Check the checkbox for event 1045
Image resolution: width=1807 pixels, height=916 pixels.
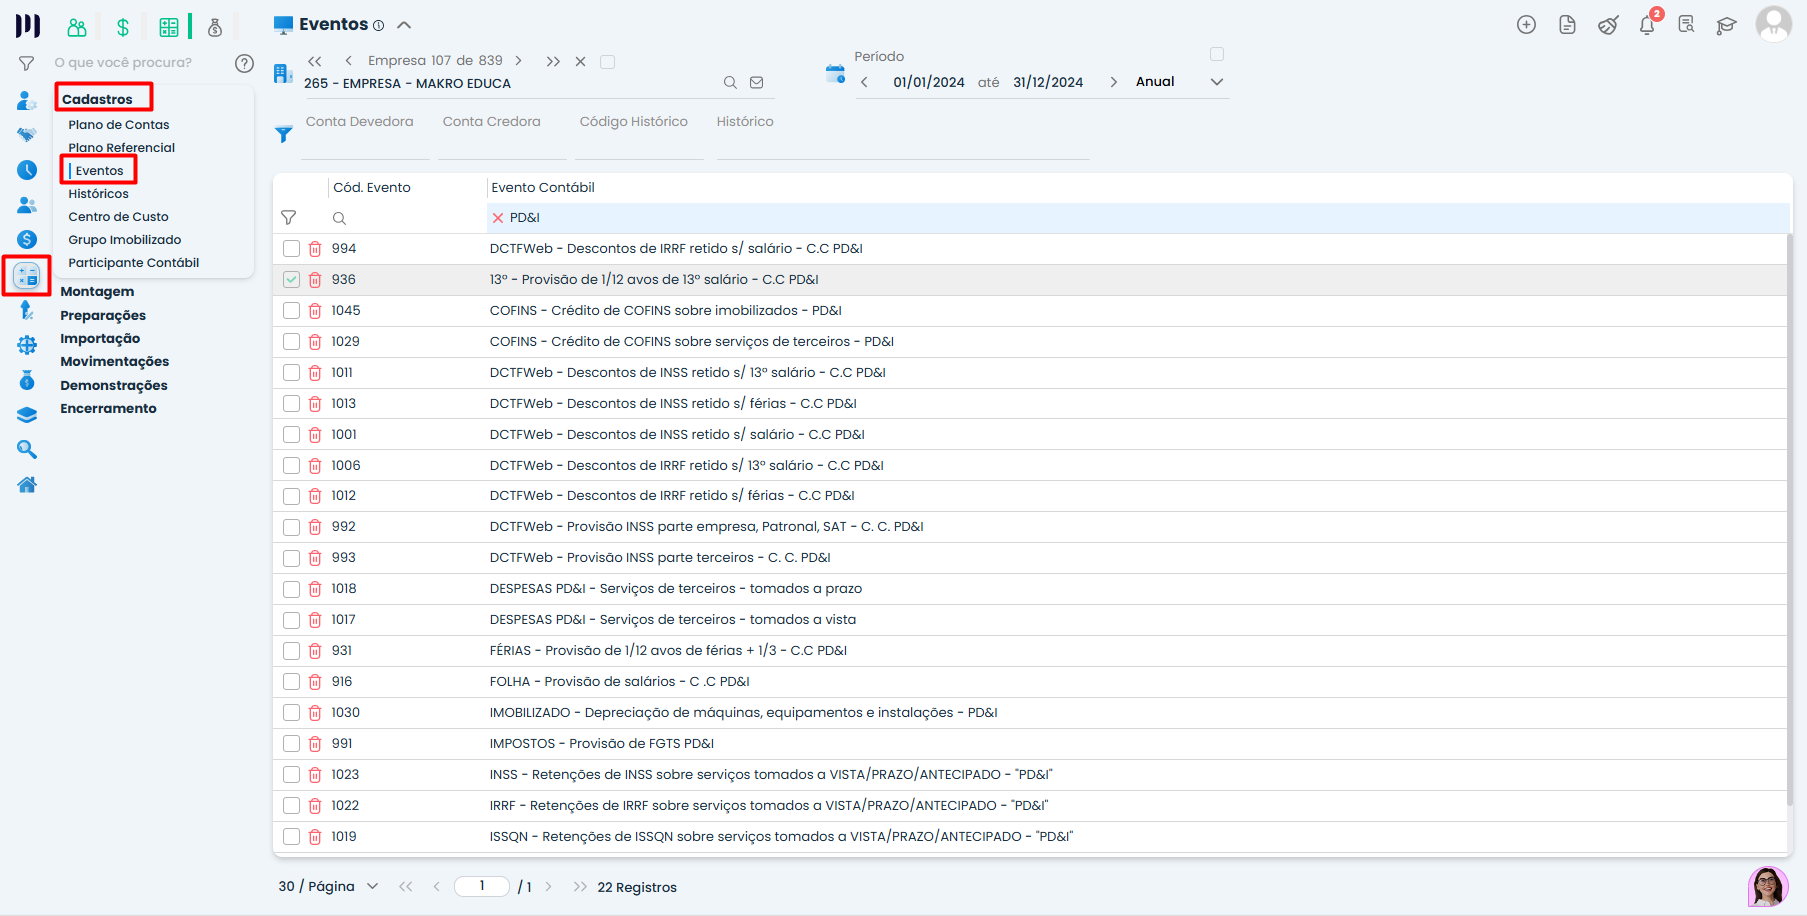291,311
